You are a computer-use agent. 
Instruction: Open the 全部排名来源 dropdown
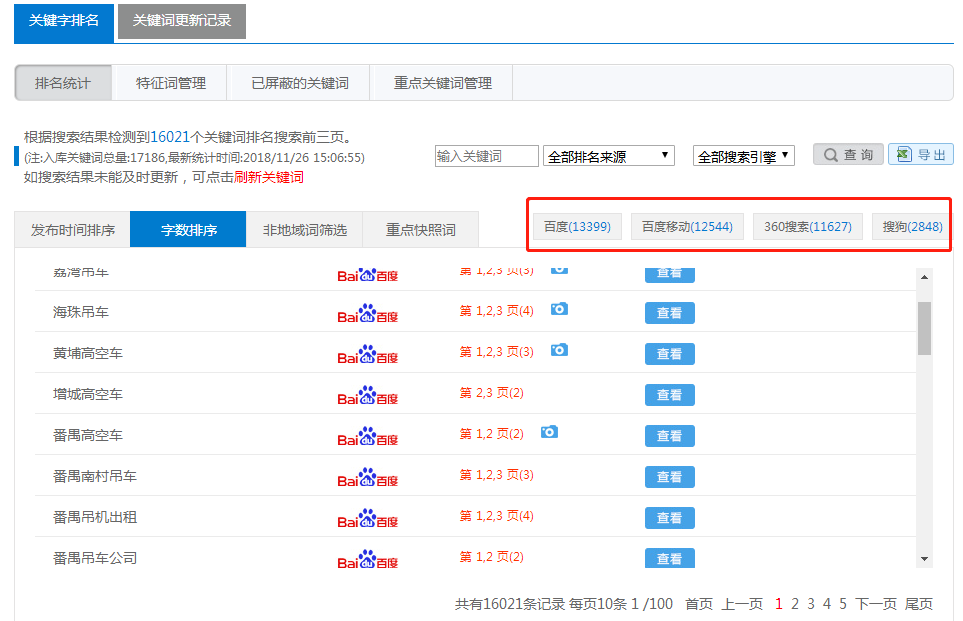[609, 156]
